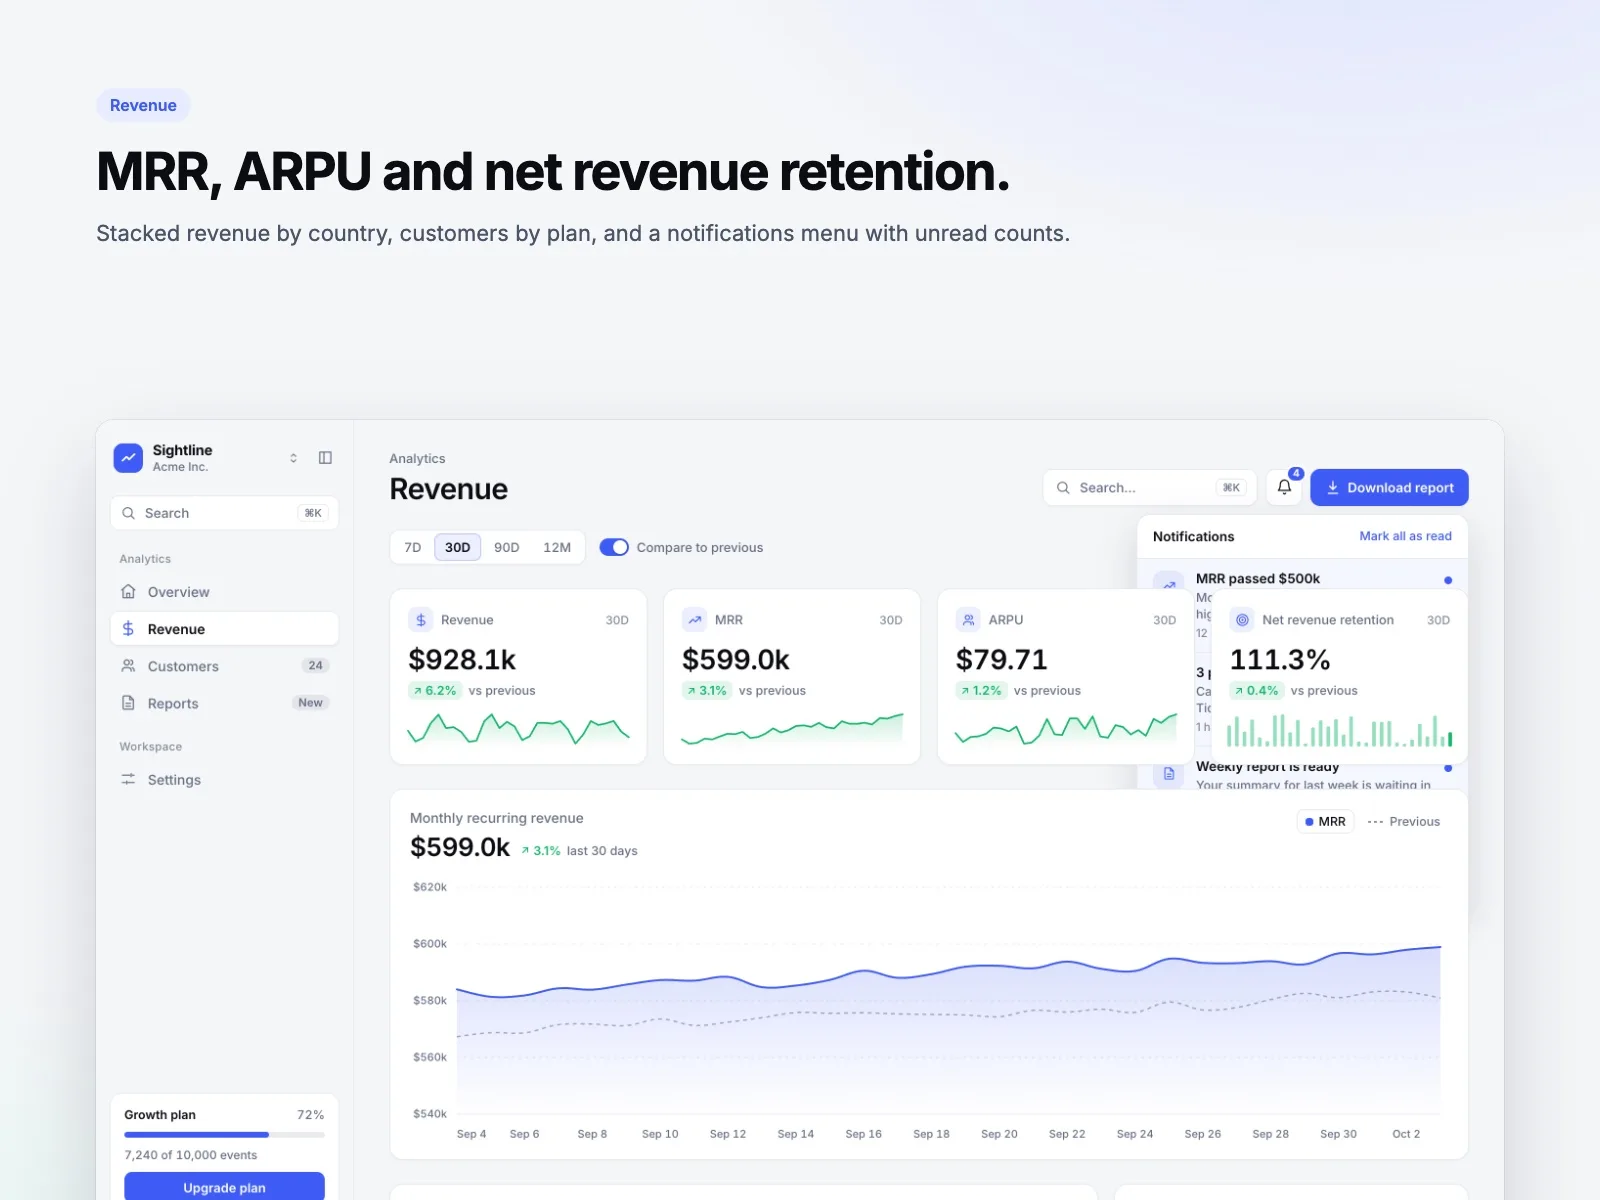
Task: Click the Customers 24 count badge
Action: tap(315, 666)
